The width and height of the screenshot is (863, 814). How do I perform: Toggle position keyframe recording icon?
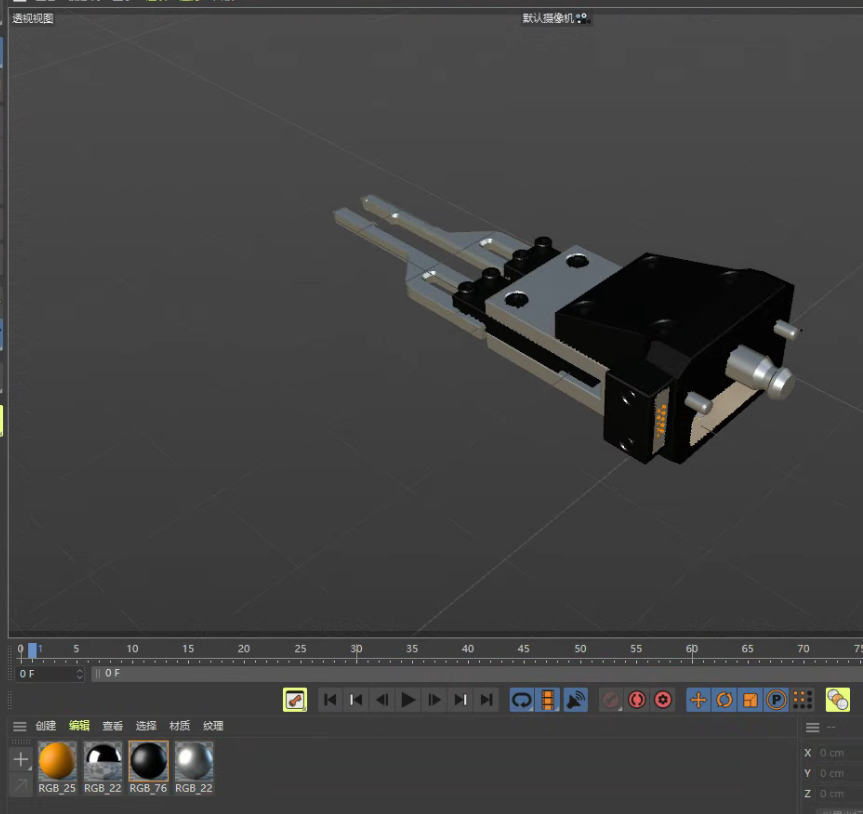[698, 700]
